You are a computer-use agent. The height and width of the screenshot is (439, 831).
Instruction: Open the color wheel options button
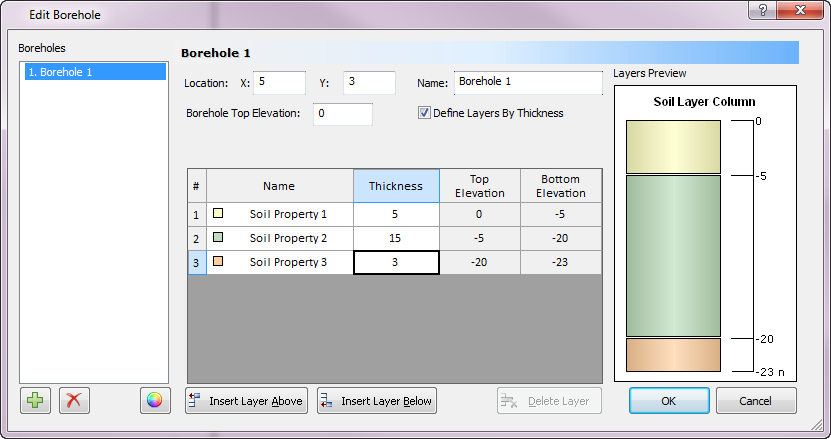click(x=155, y=400)
